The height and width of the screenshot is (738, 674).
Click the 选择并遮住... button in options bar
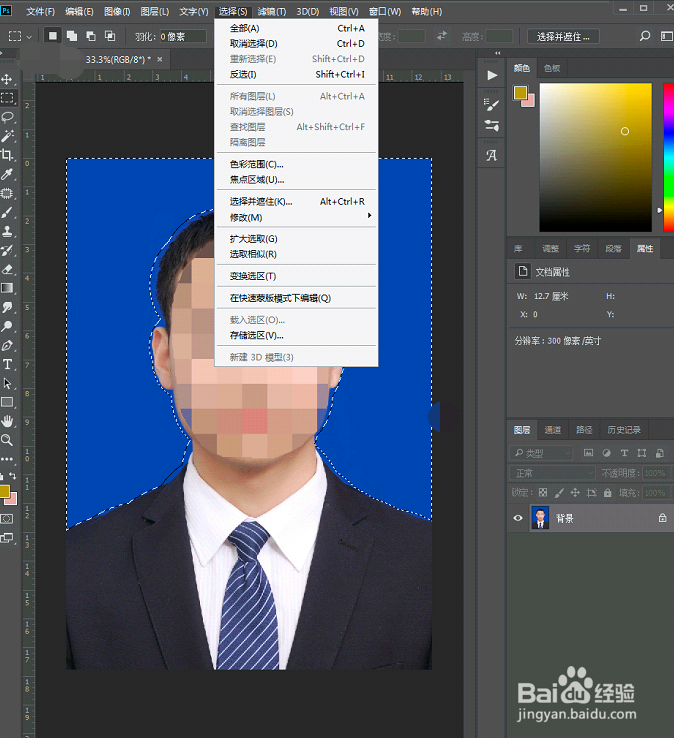click(x=563, y=37)
